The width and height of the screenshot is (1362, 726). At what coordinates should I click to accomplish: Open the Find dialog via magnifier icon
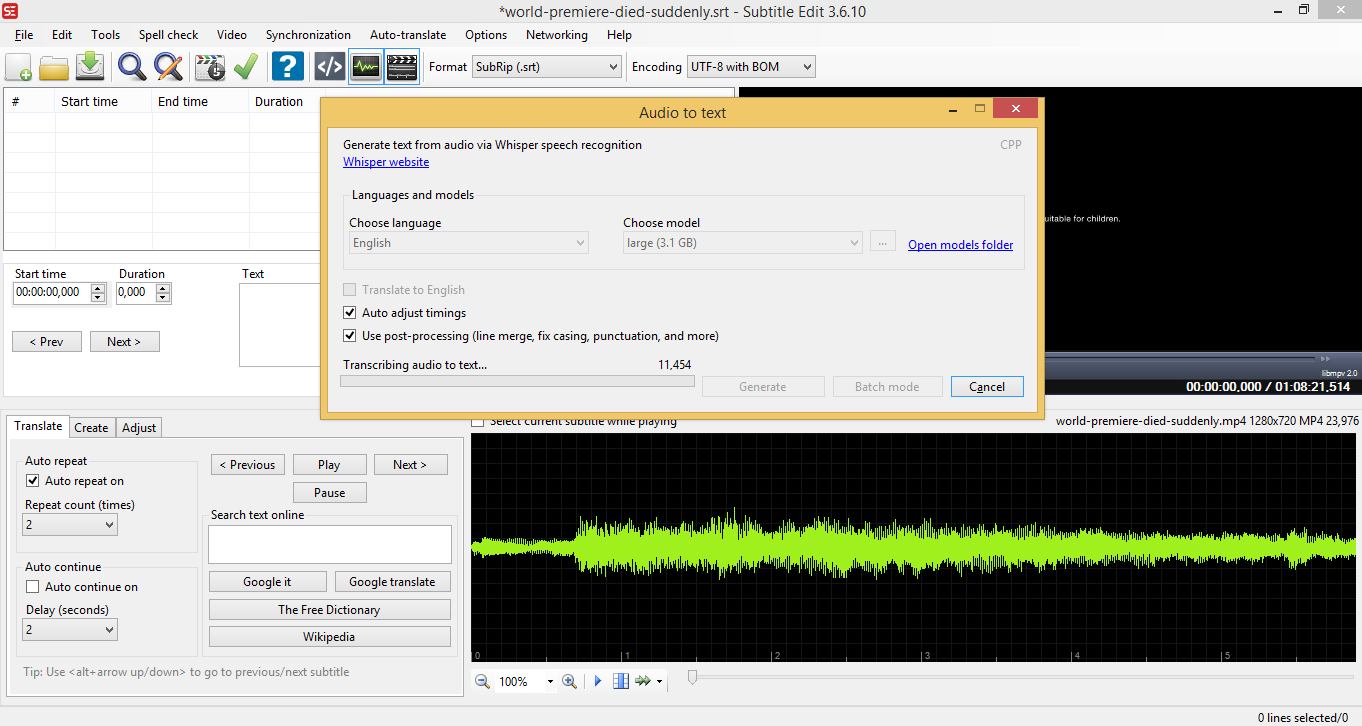(x=131, y=66)
